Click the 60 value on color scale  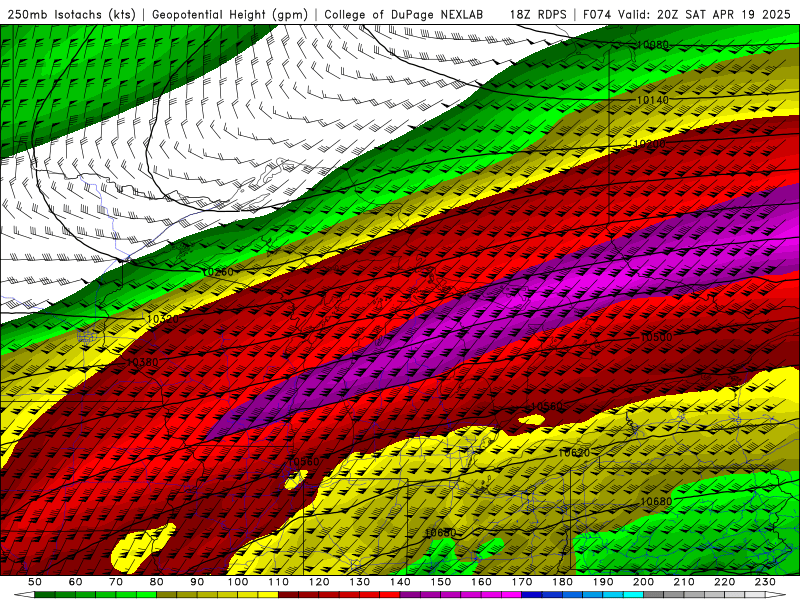[75, 582]
